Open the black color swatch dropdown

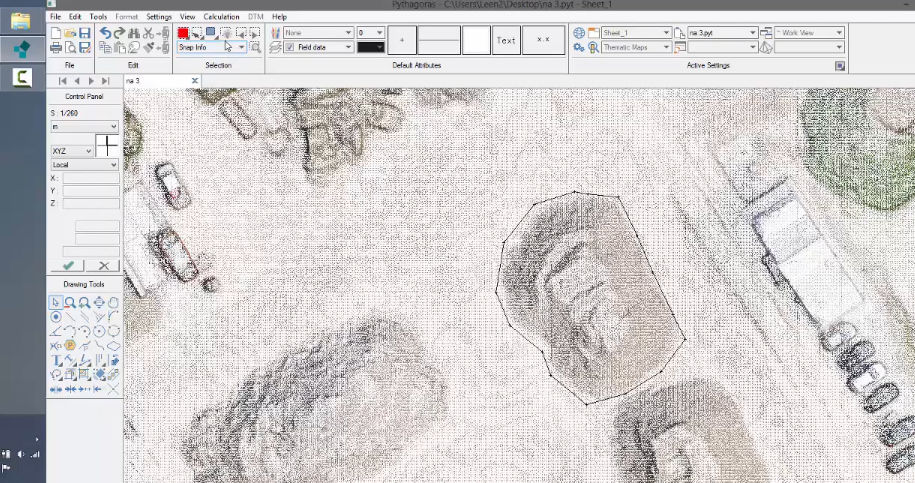click(x=371, y=47)
